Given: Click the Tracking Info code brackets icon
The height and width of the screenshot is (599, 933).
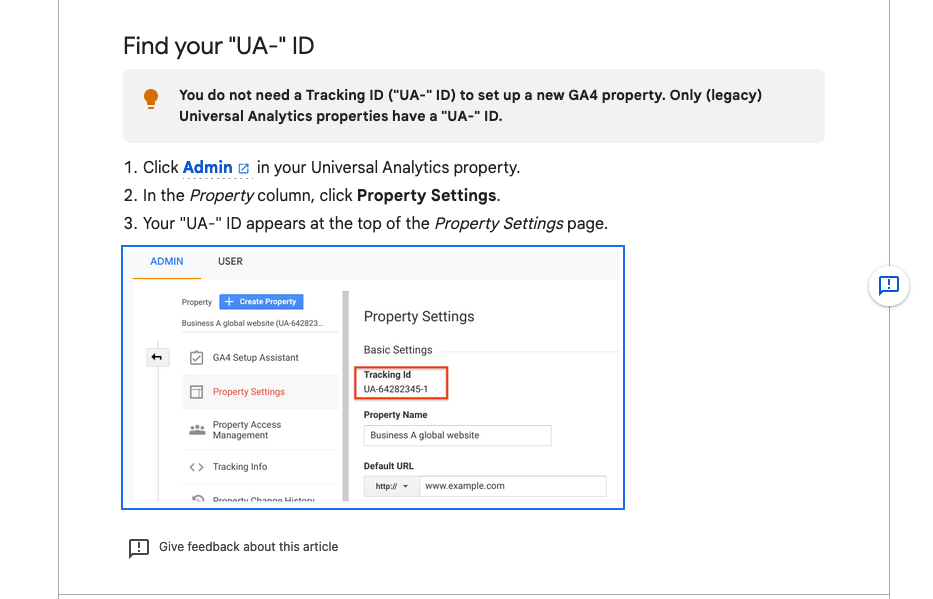Looking at the screenshot, I should (x=197, y=467).
